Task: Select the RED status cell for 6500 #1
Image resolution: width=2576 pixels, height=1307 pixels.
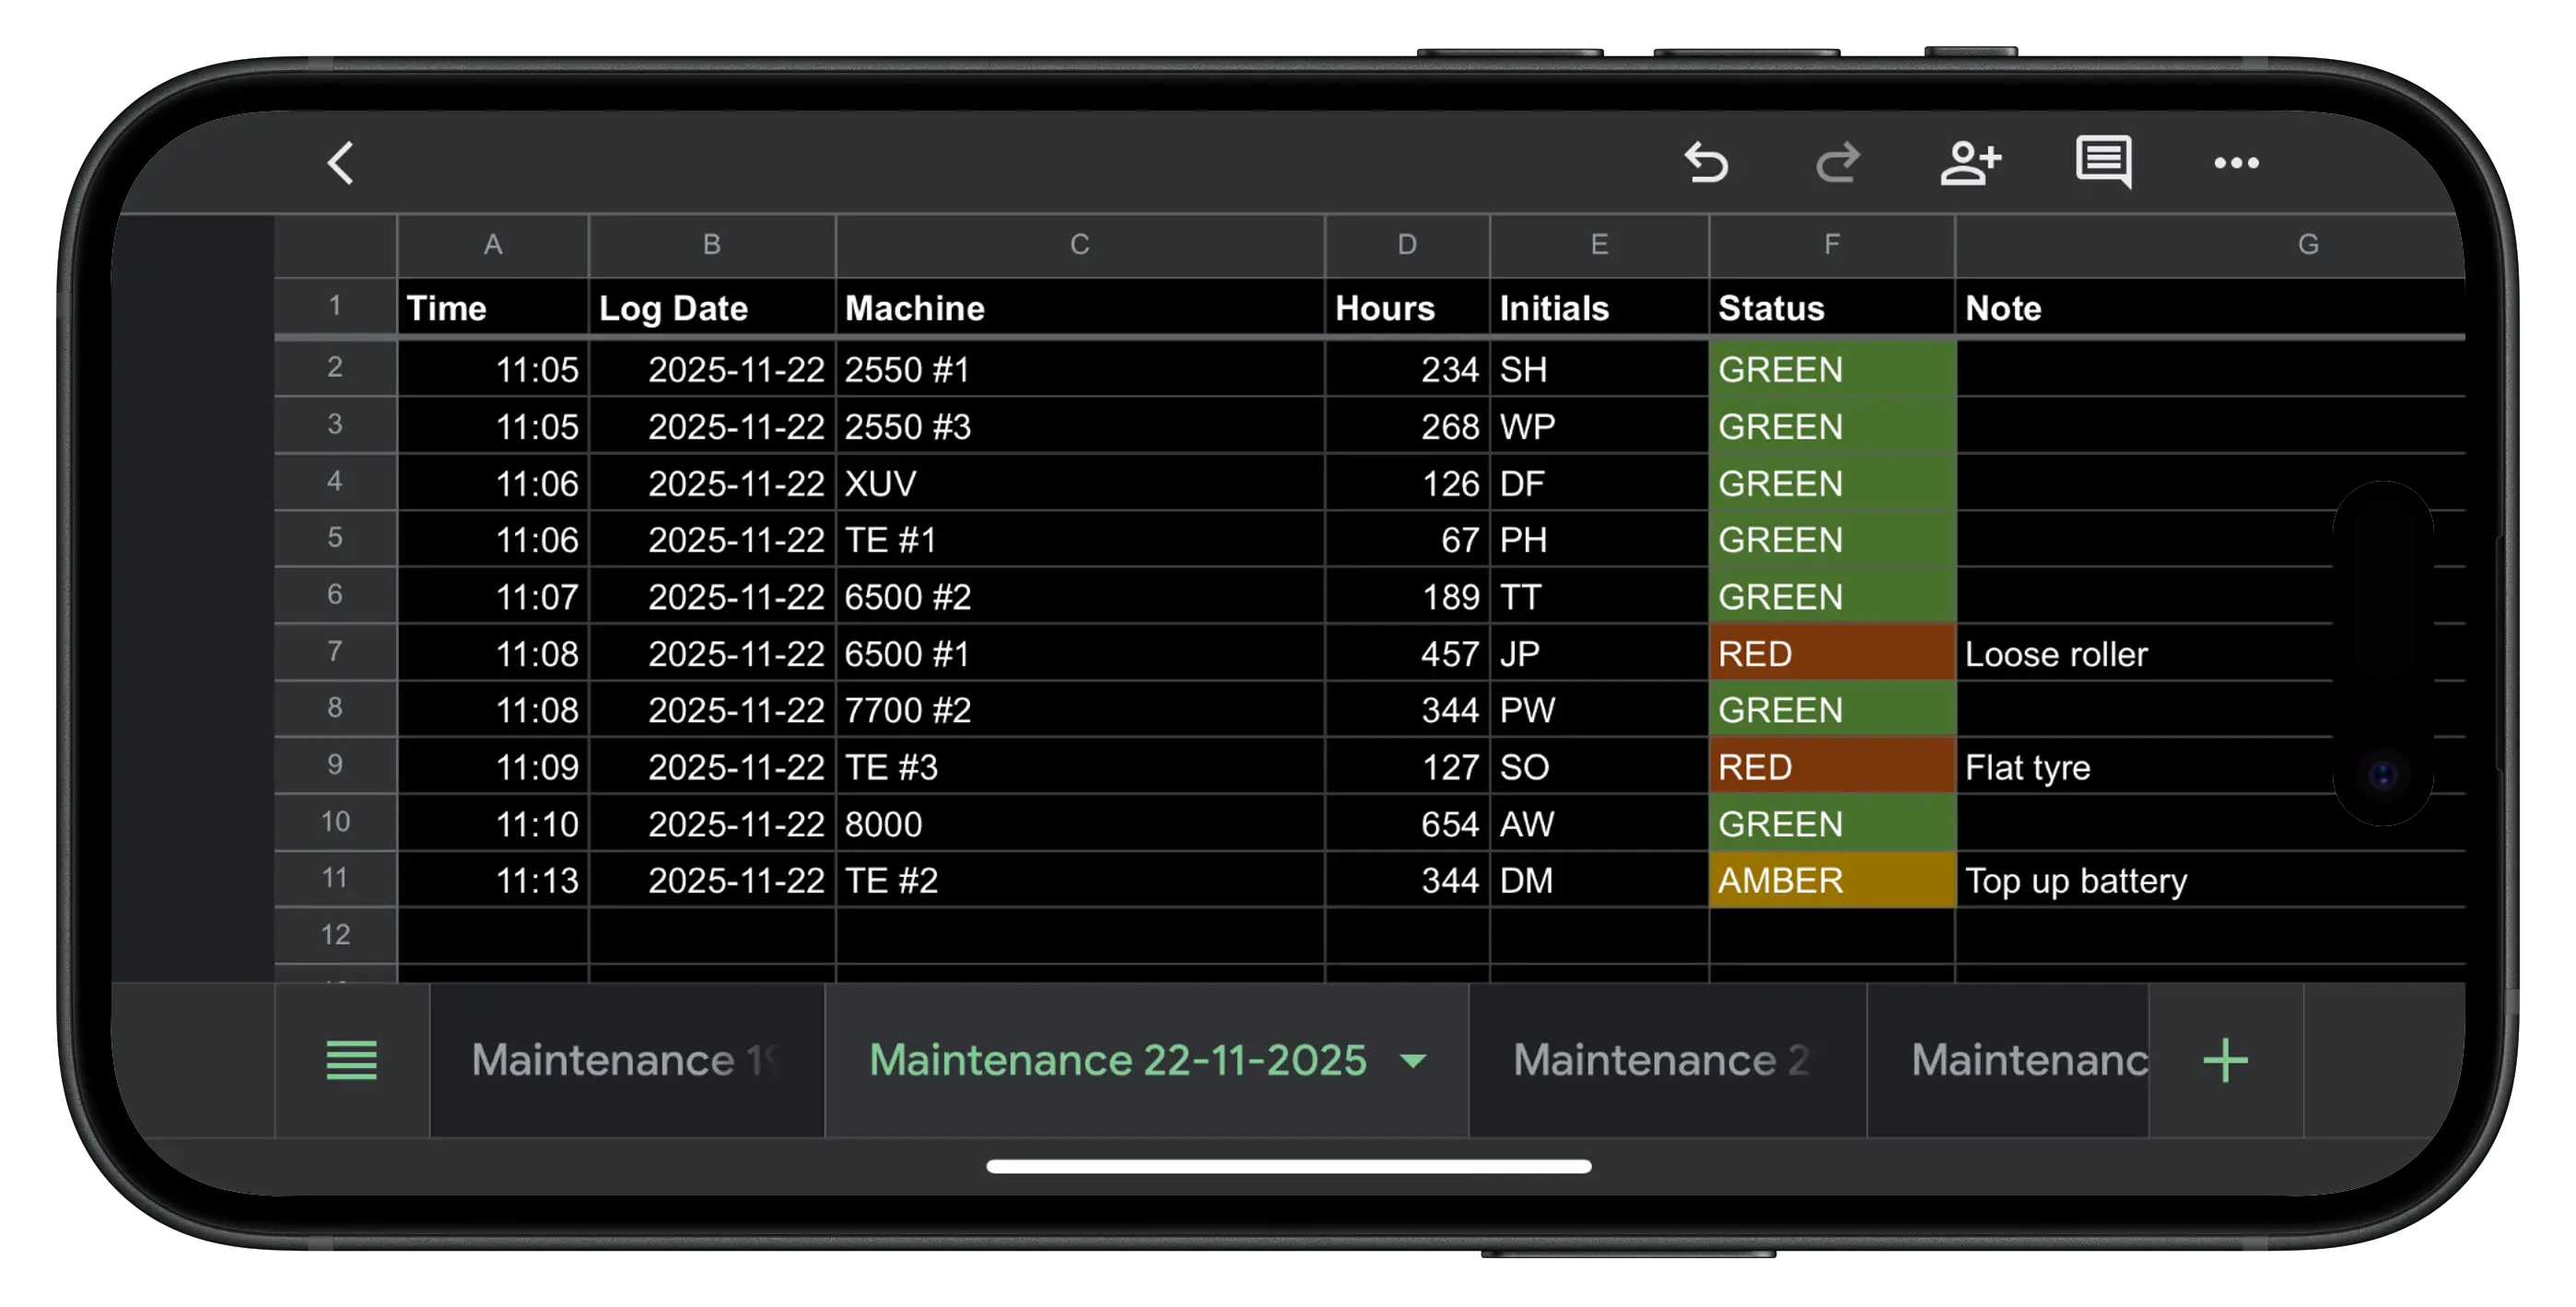Action: 1831,654
